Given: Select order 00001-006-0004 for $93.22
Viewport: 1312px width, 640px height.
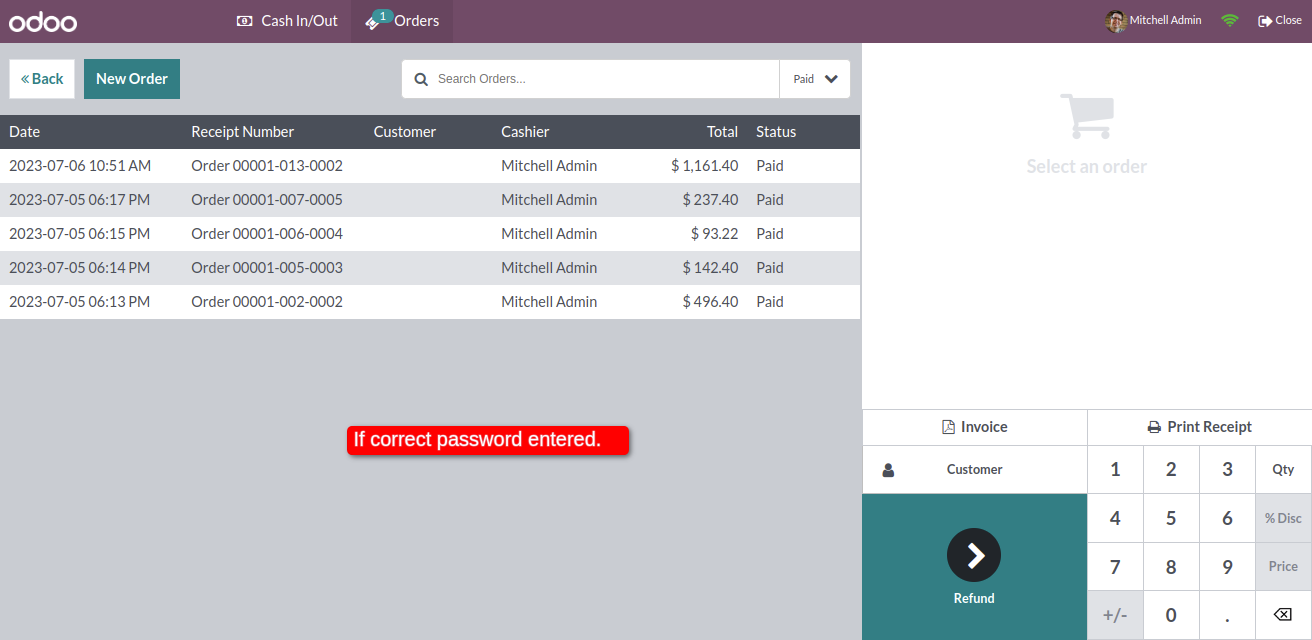Looking at the screenshot, I should click(430, 234).
